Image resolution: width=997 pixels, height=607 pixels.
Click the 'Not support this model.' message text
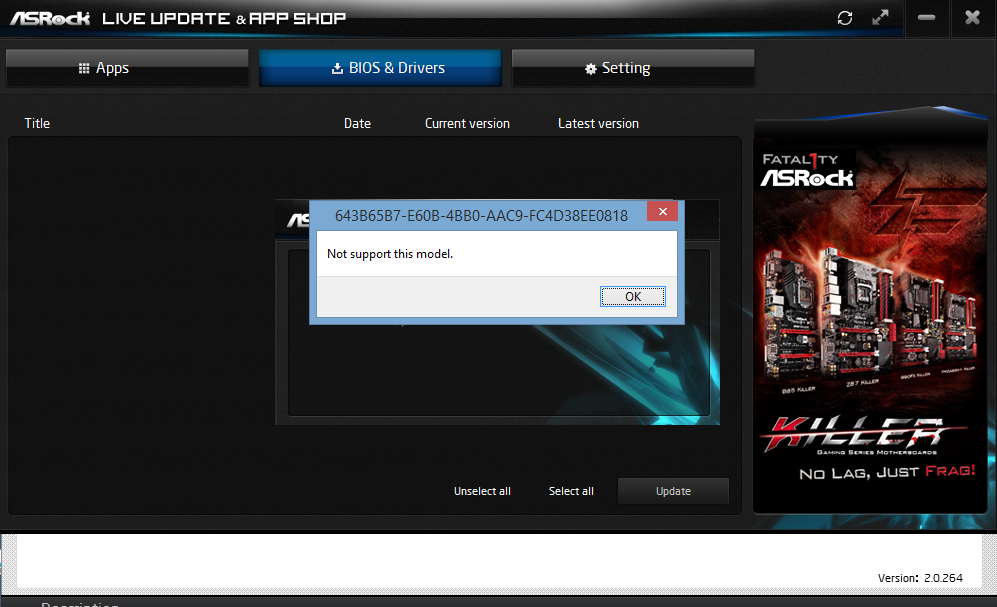pyautogui.click(x=390, y=254)
